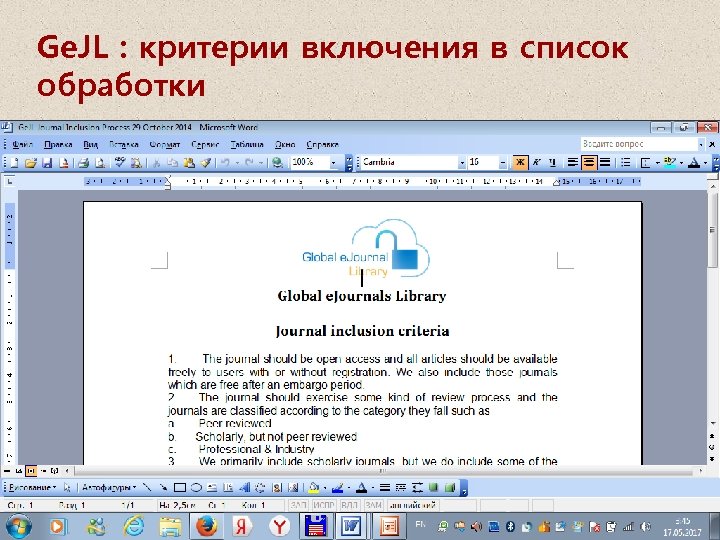Open the 3-D Style options
Viewport: 720px width, 540px height.
point(450,488)
